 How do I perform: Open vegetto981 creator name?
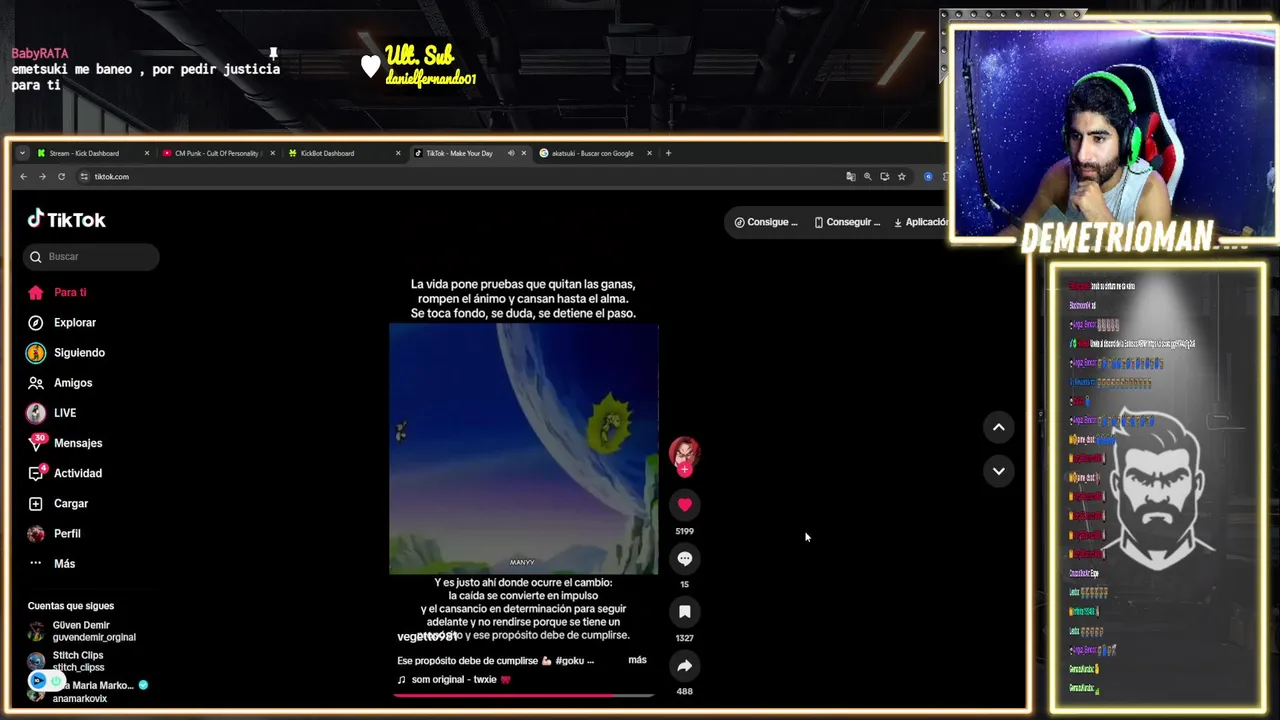[427, 637]
